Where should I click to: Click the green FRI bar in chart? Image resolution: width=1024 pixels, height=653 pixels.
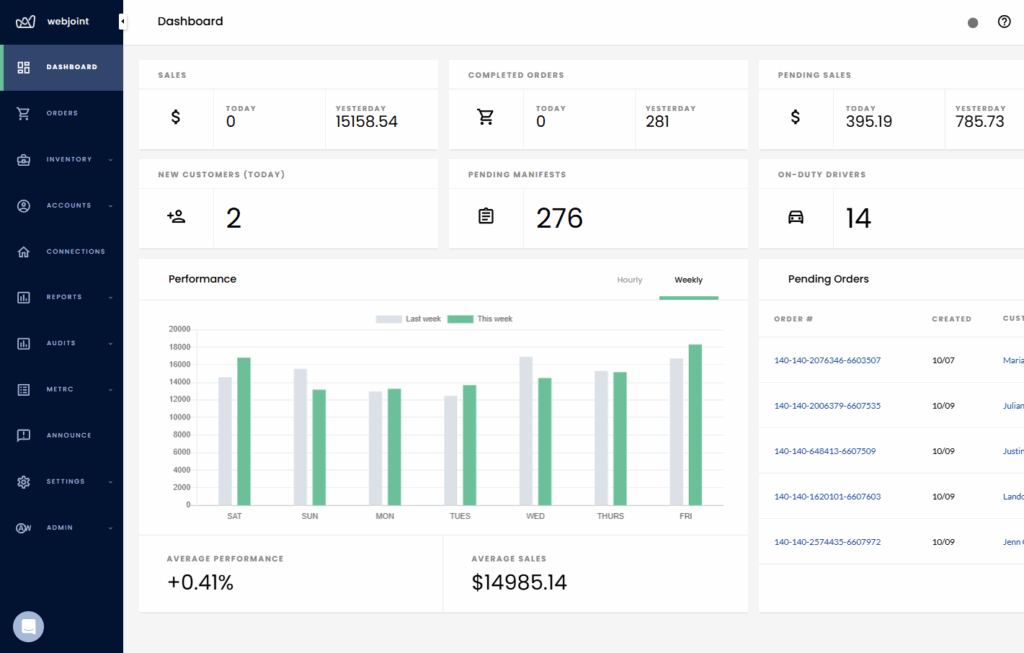click(x=695, y=425)
